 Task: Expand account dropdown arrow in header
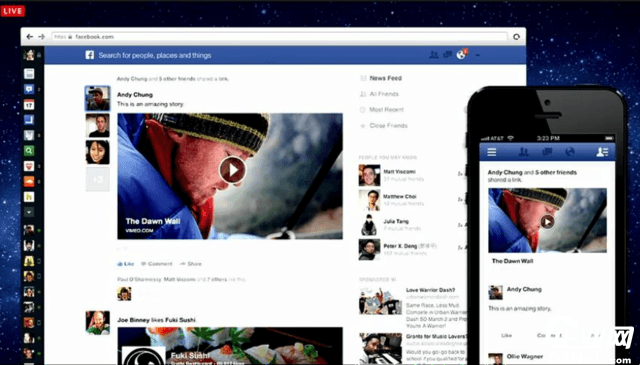[477, 56]
